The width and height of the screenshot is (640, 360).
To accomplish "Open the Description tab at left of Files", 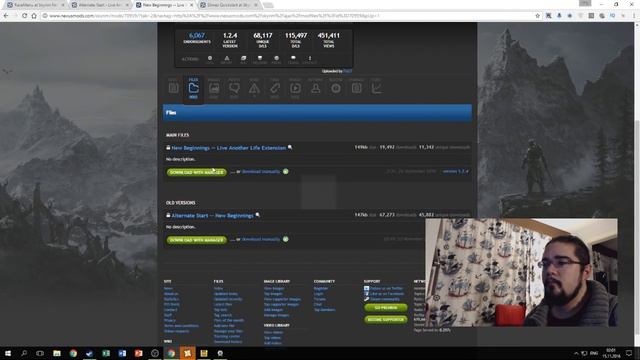I will 173,88.
